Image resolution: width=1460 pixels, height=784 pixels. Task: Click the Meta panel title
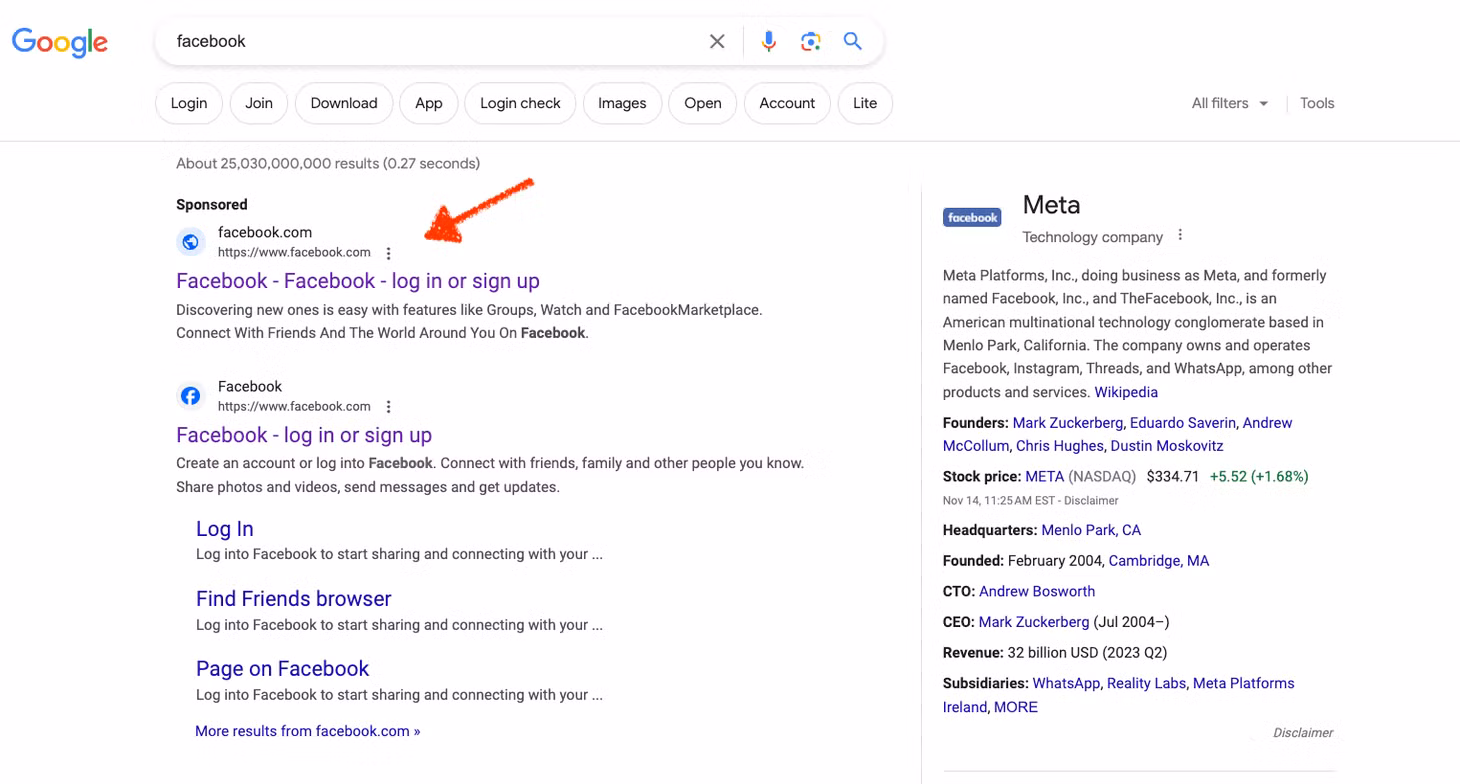(x=1051, y=205)
